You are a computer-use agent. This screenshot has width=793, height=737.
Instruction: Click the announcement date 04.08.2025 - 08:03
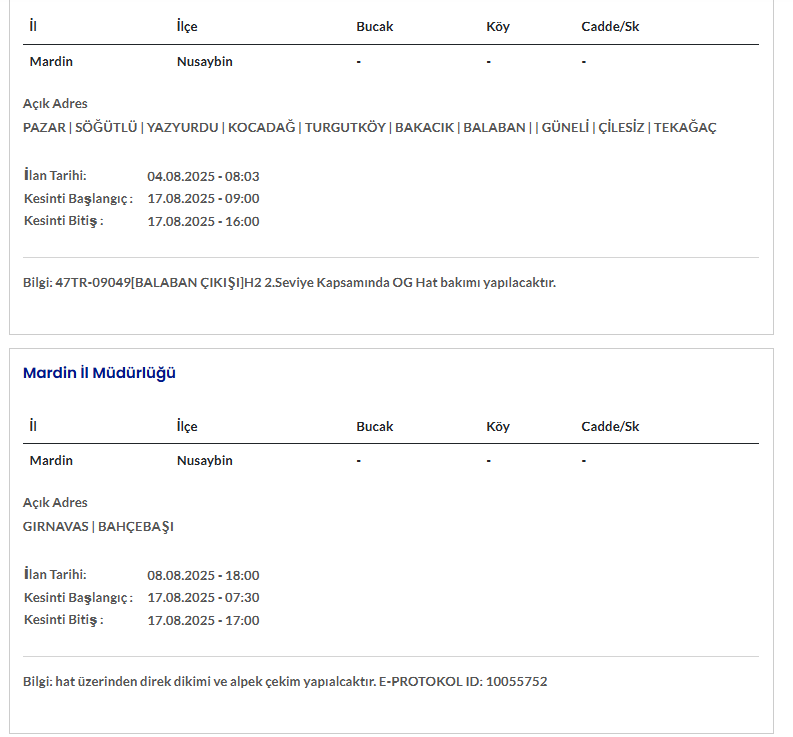pos(203,176)
